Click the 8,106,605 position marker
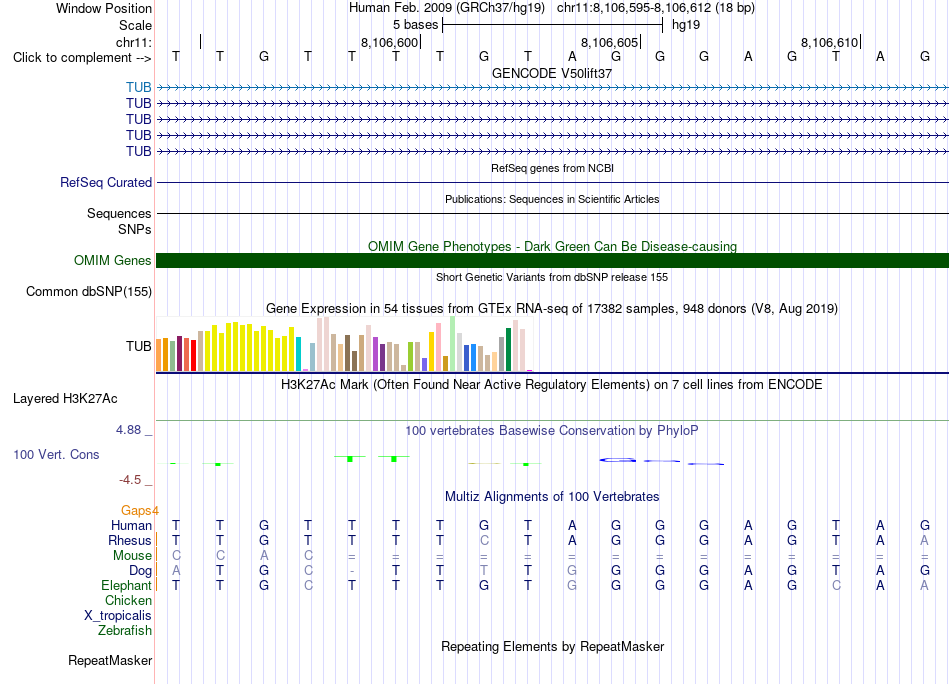Image resolution: width=950 pixels, height=684 pixels. click(x=610, y=42)
